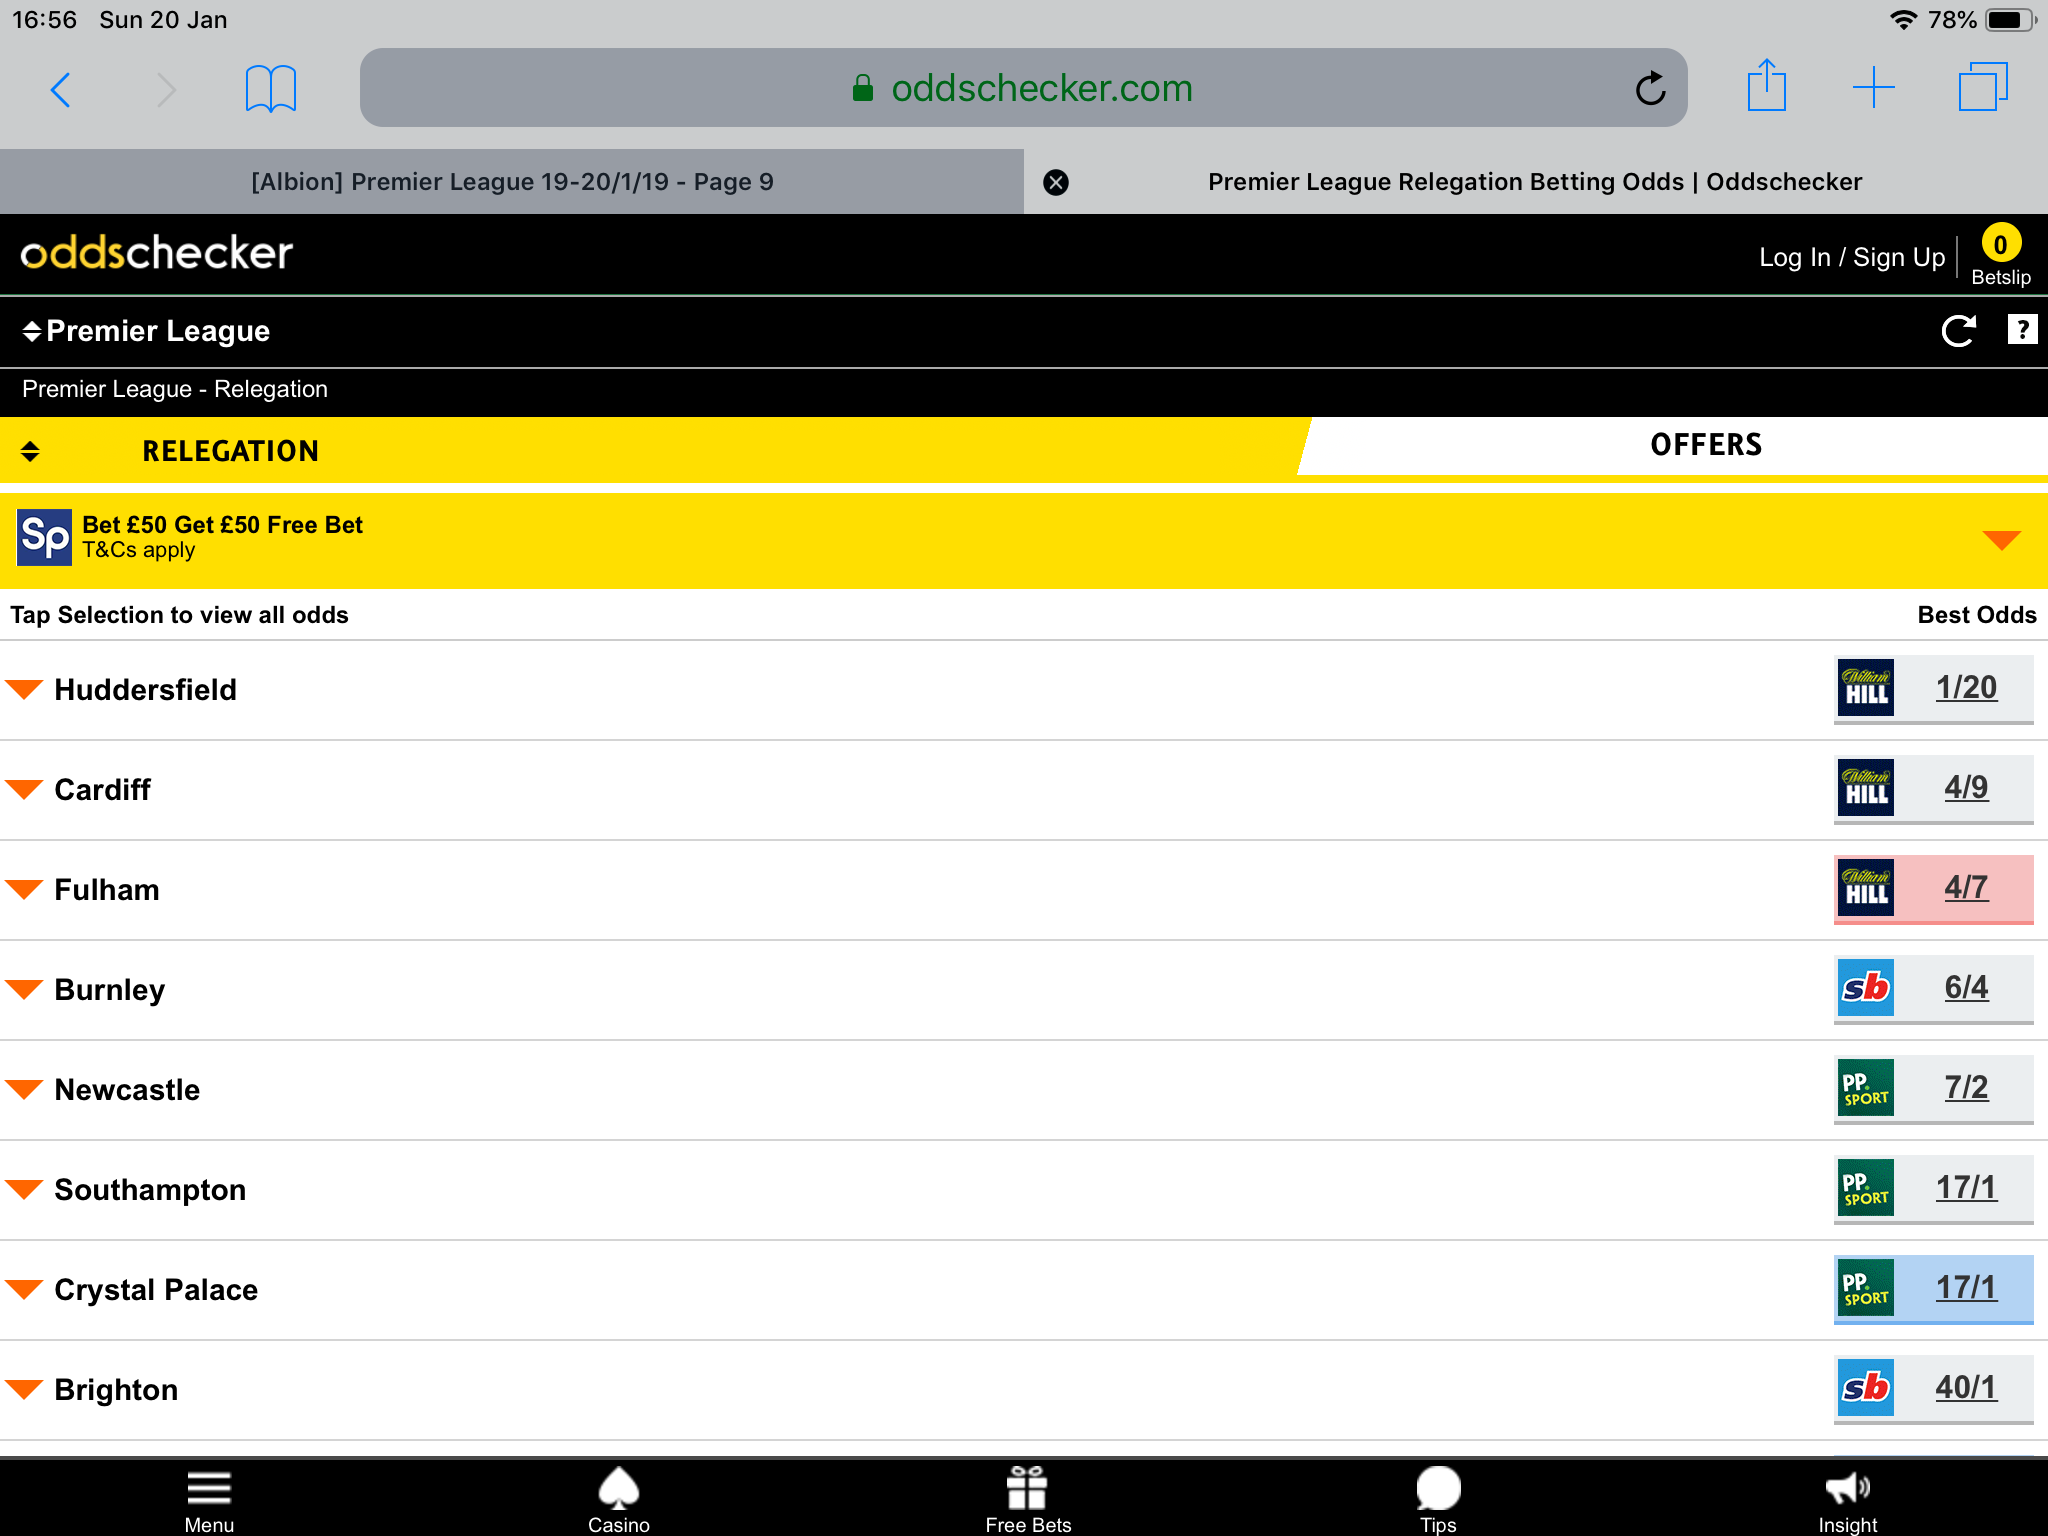Screen dimensions: 2048x1536
Task: Tap Paddy Power logo in Southampton row
Action: tap(1866, 1188)
